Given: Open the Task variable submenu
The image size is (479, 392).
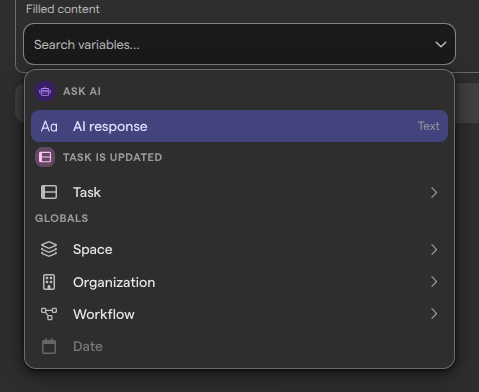Looking at the screenshot, I should click(x=239, y=192).
